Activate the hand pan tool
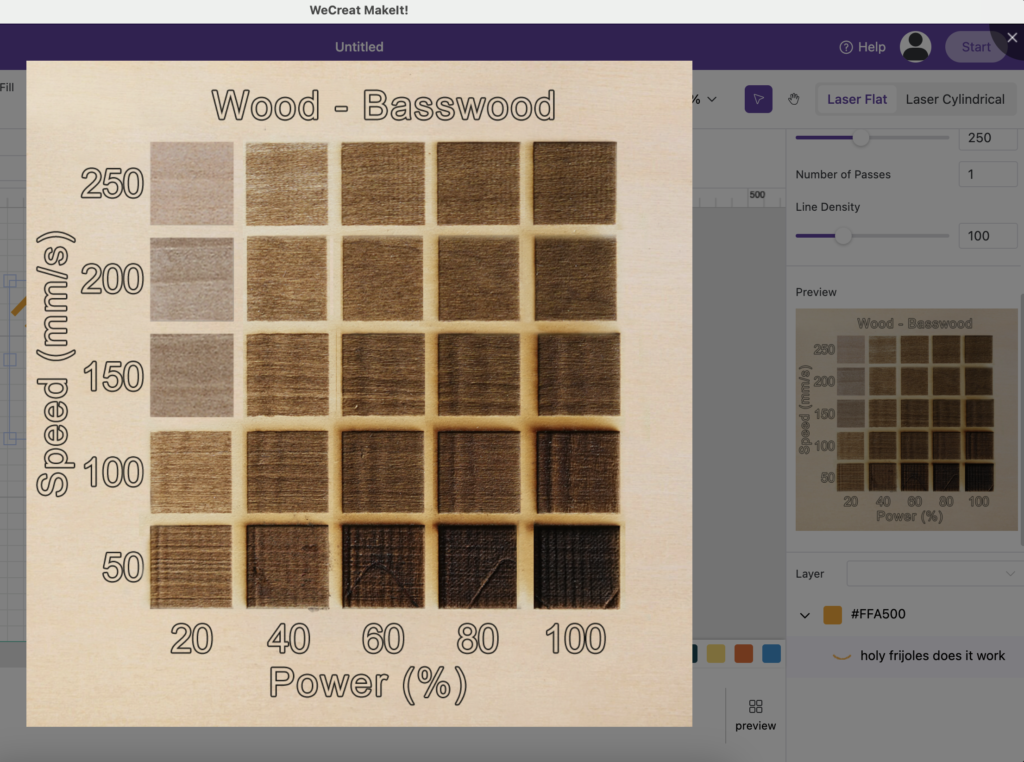 (x=794, y=99)
